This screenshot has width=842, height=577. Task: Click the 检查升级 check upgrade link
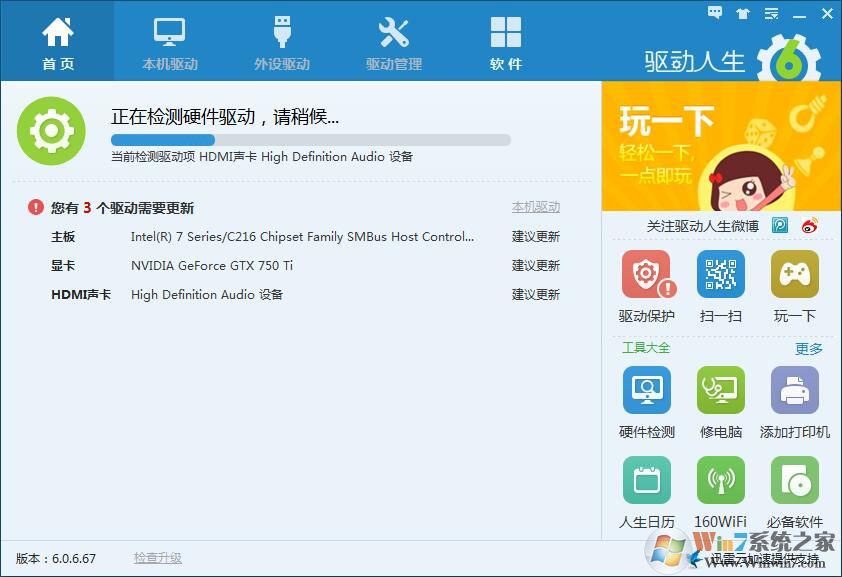click(x=158, y=558)
